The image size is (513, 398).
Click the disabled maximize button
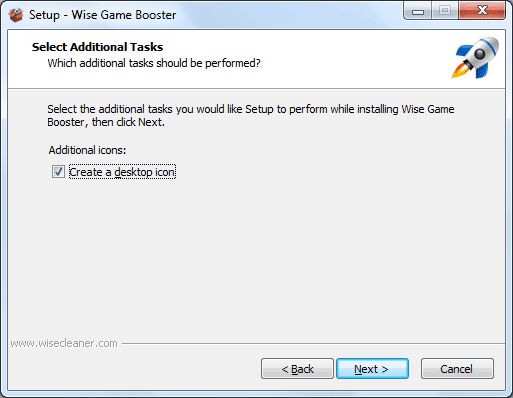(445, 11)
